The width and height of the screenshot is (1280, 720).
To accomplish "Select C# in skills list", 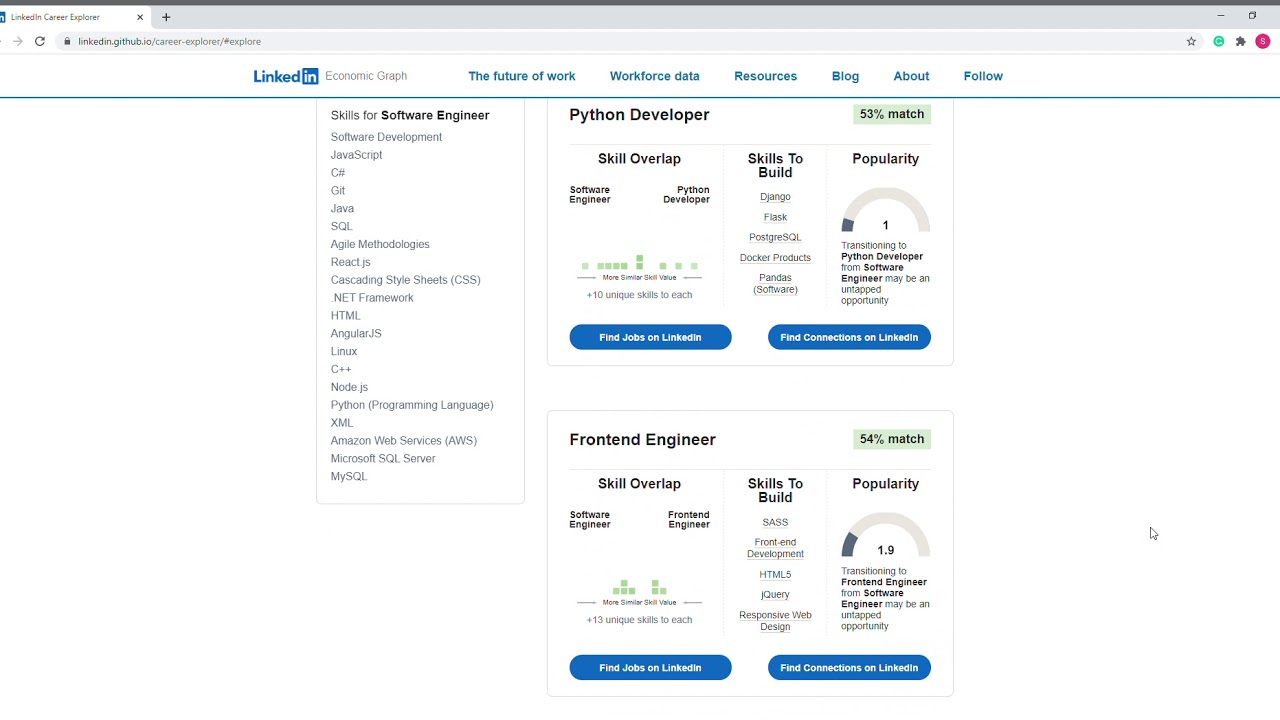I will pyautogui.click(x=338, y=173).
